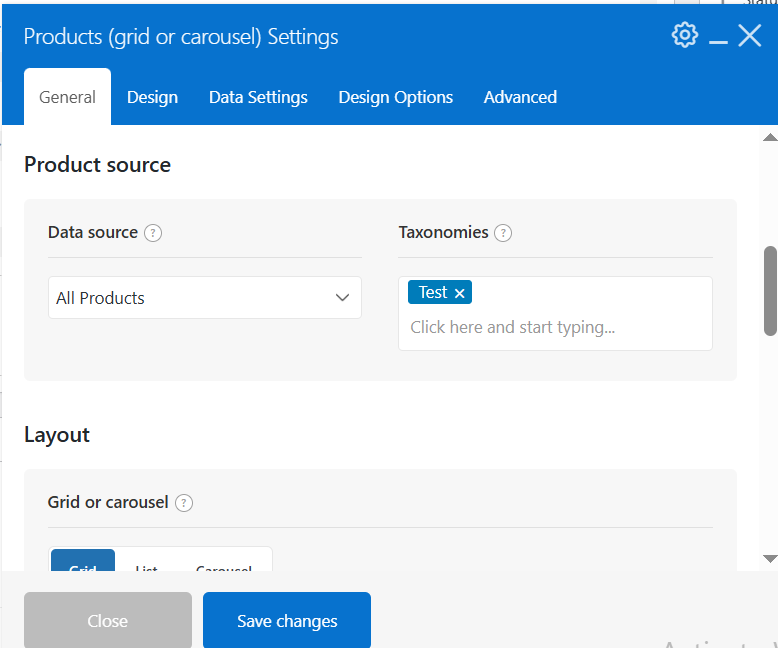Click in the taxonomies typing field
Image resolution: width=778 pixels, height=648 pixels.
point(555,327)
